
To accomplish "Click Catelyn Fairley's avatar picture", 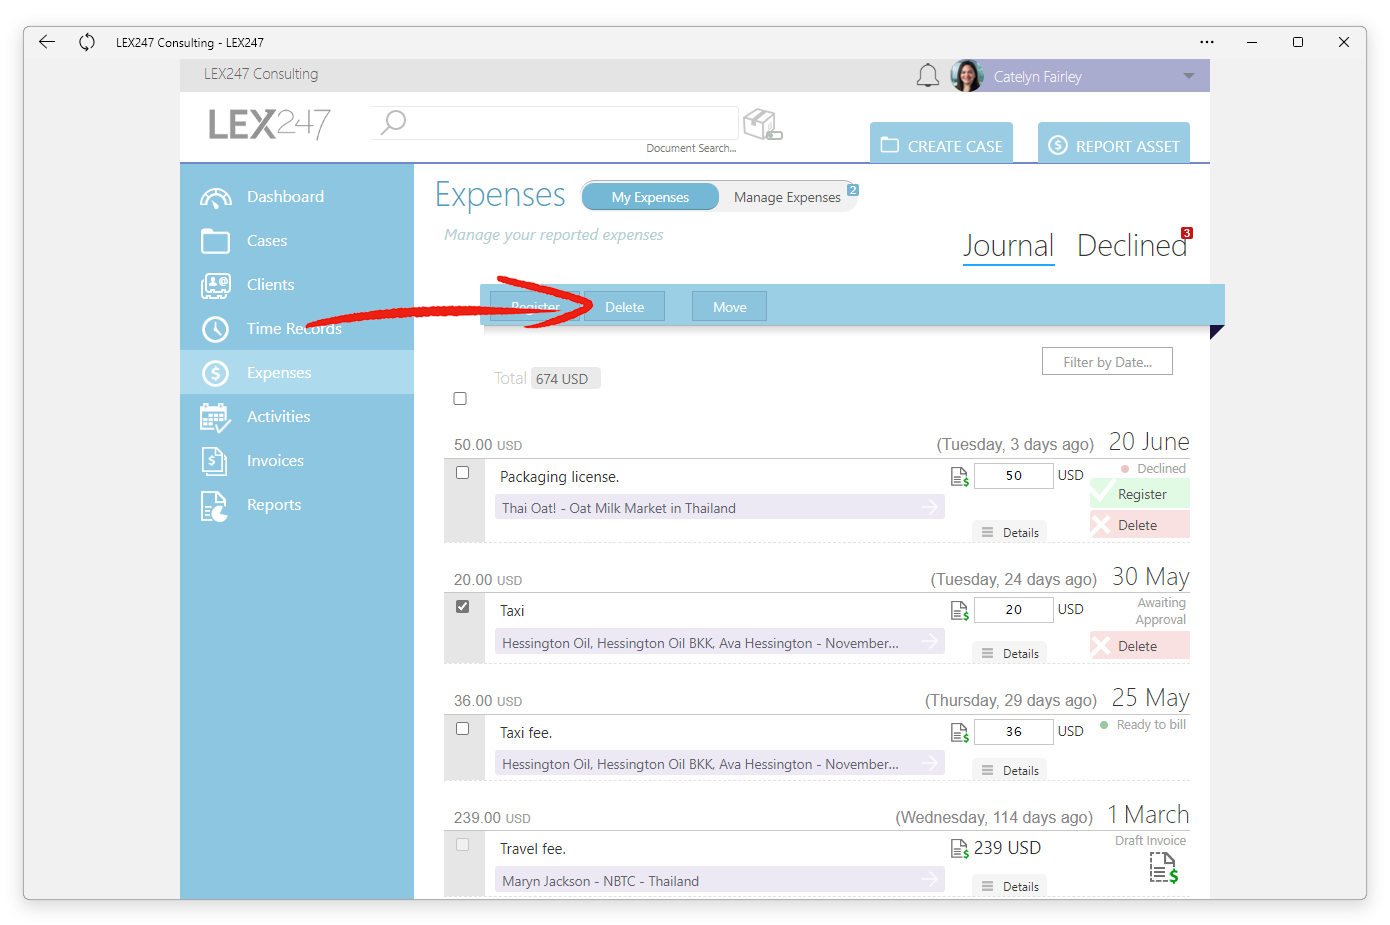I will [967, 76].
